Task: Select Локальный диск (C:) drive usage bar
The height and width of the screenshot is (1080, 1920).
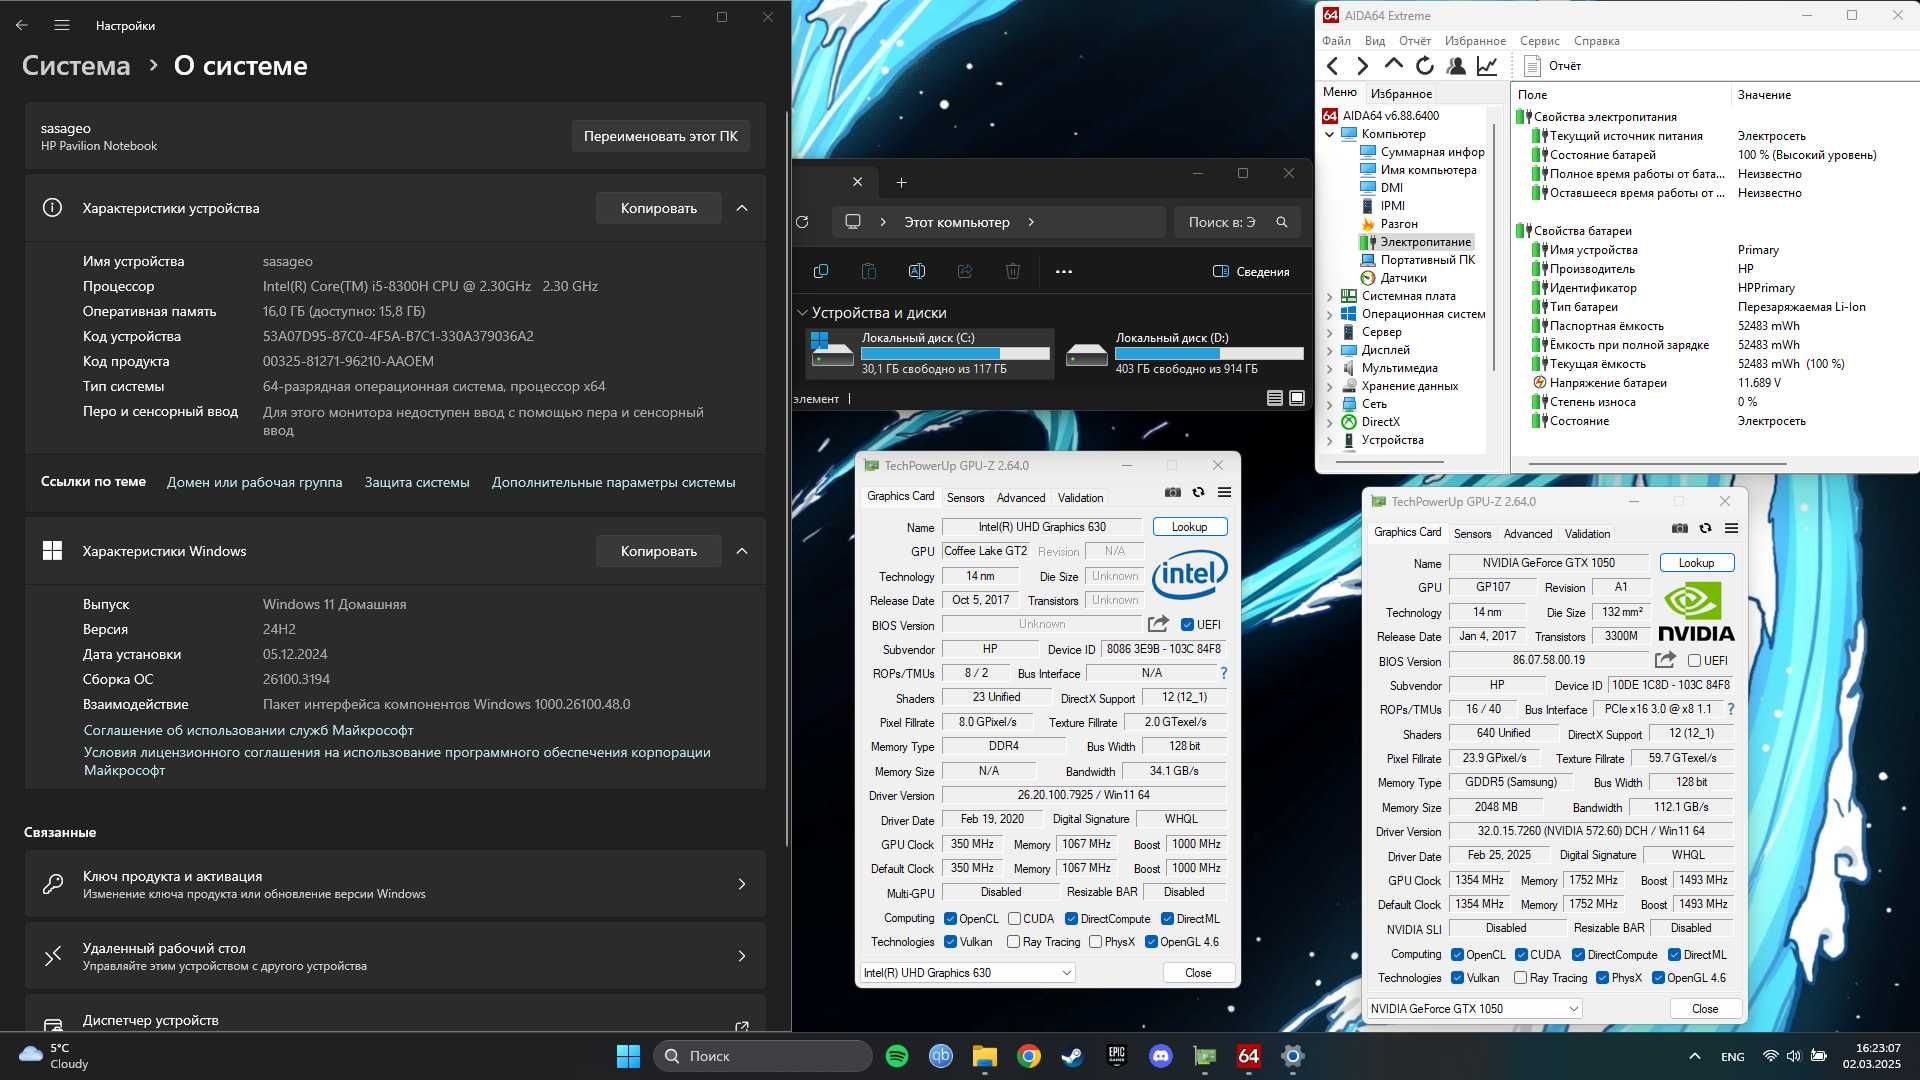Action: (955, 353)
